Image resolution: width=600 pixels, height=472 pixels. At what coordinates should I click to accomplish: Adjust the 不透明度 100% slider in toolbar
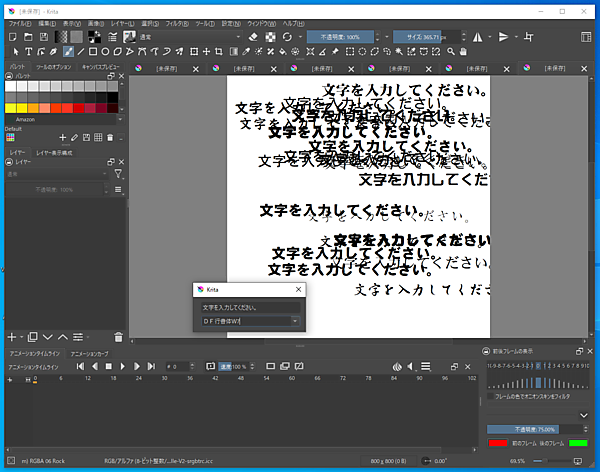(x=340, y=36)
